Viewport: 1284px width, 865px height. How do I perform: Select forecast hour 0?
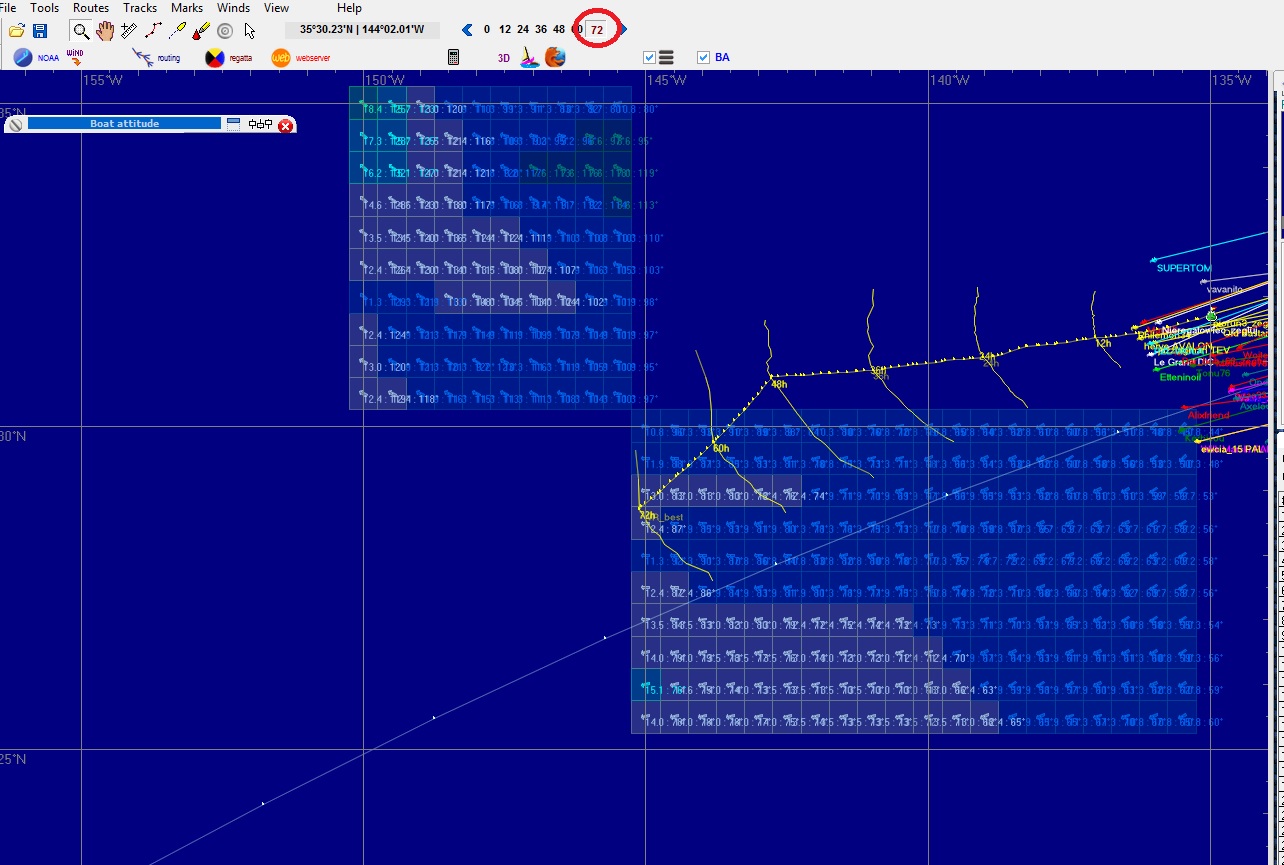click(x=487, y=30)
